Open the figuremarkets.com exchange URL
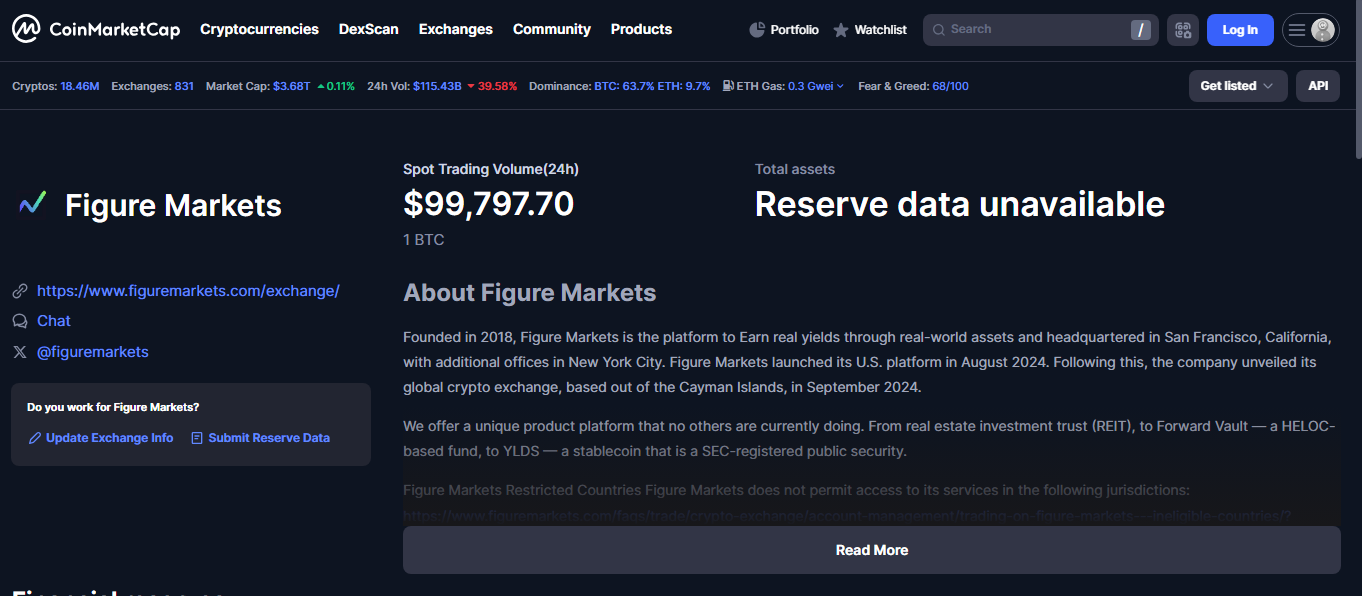The image size is (1362, 596). (188, 291)
